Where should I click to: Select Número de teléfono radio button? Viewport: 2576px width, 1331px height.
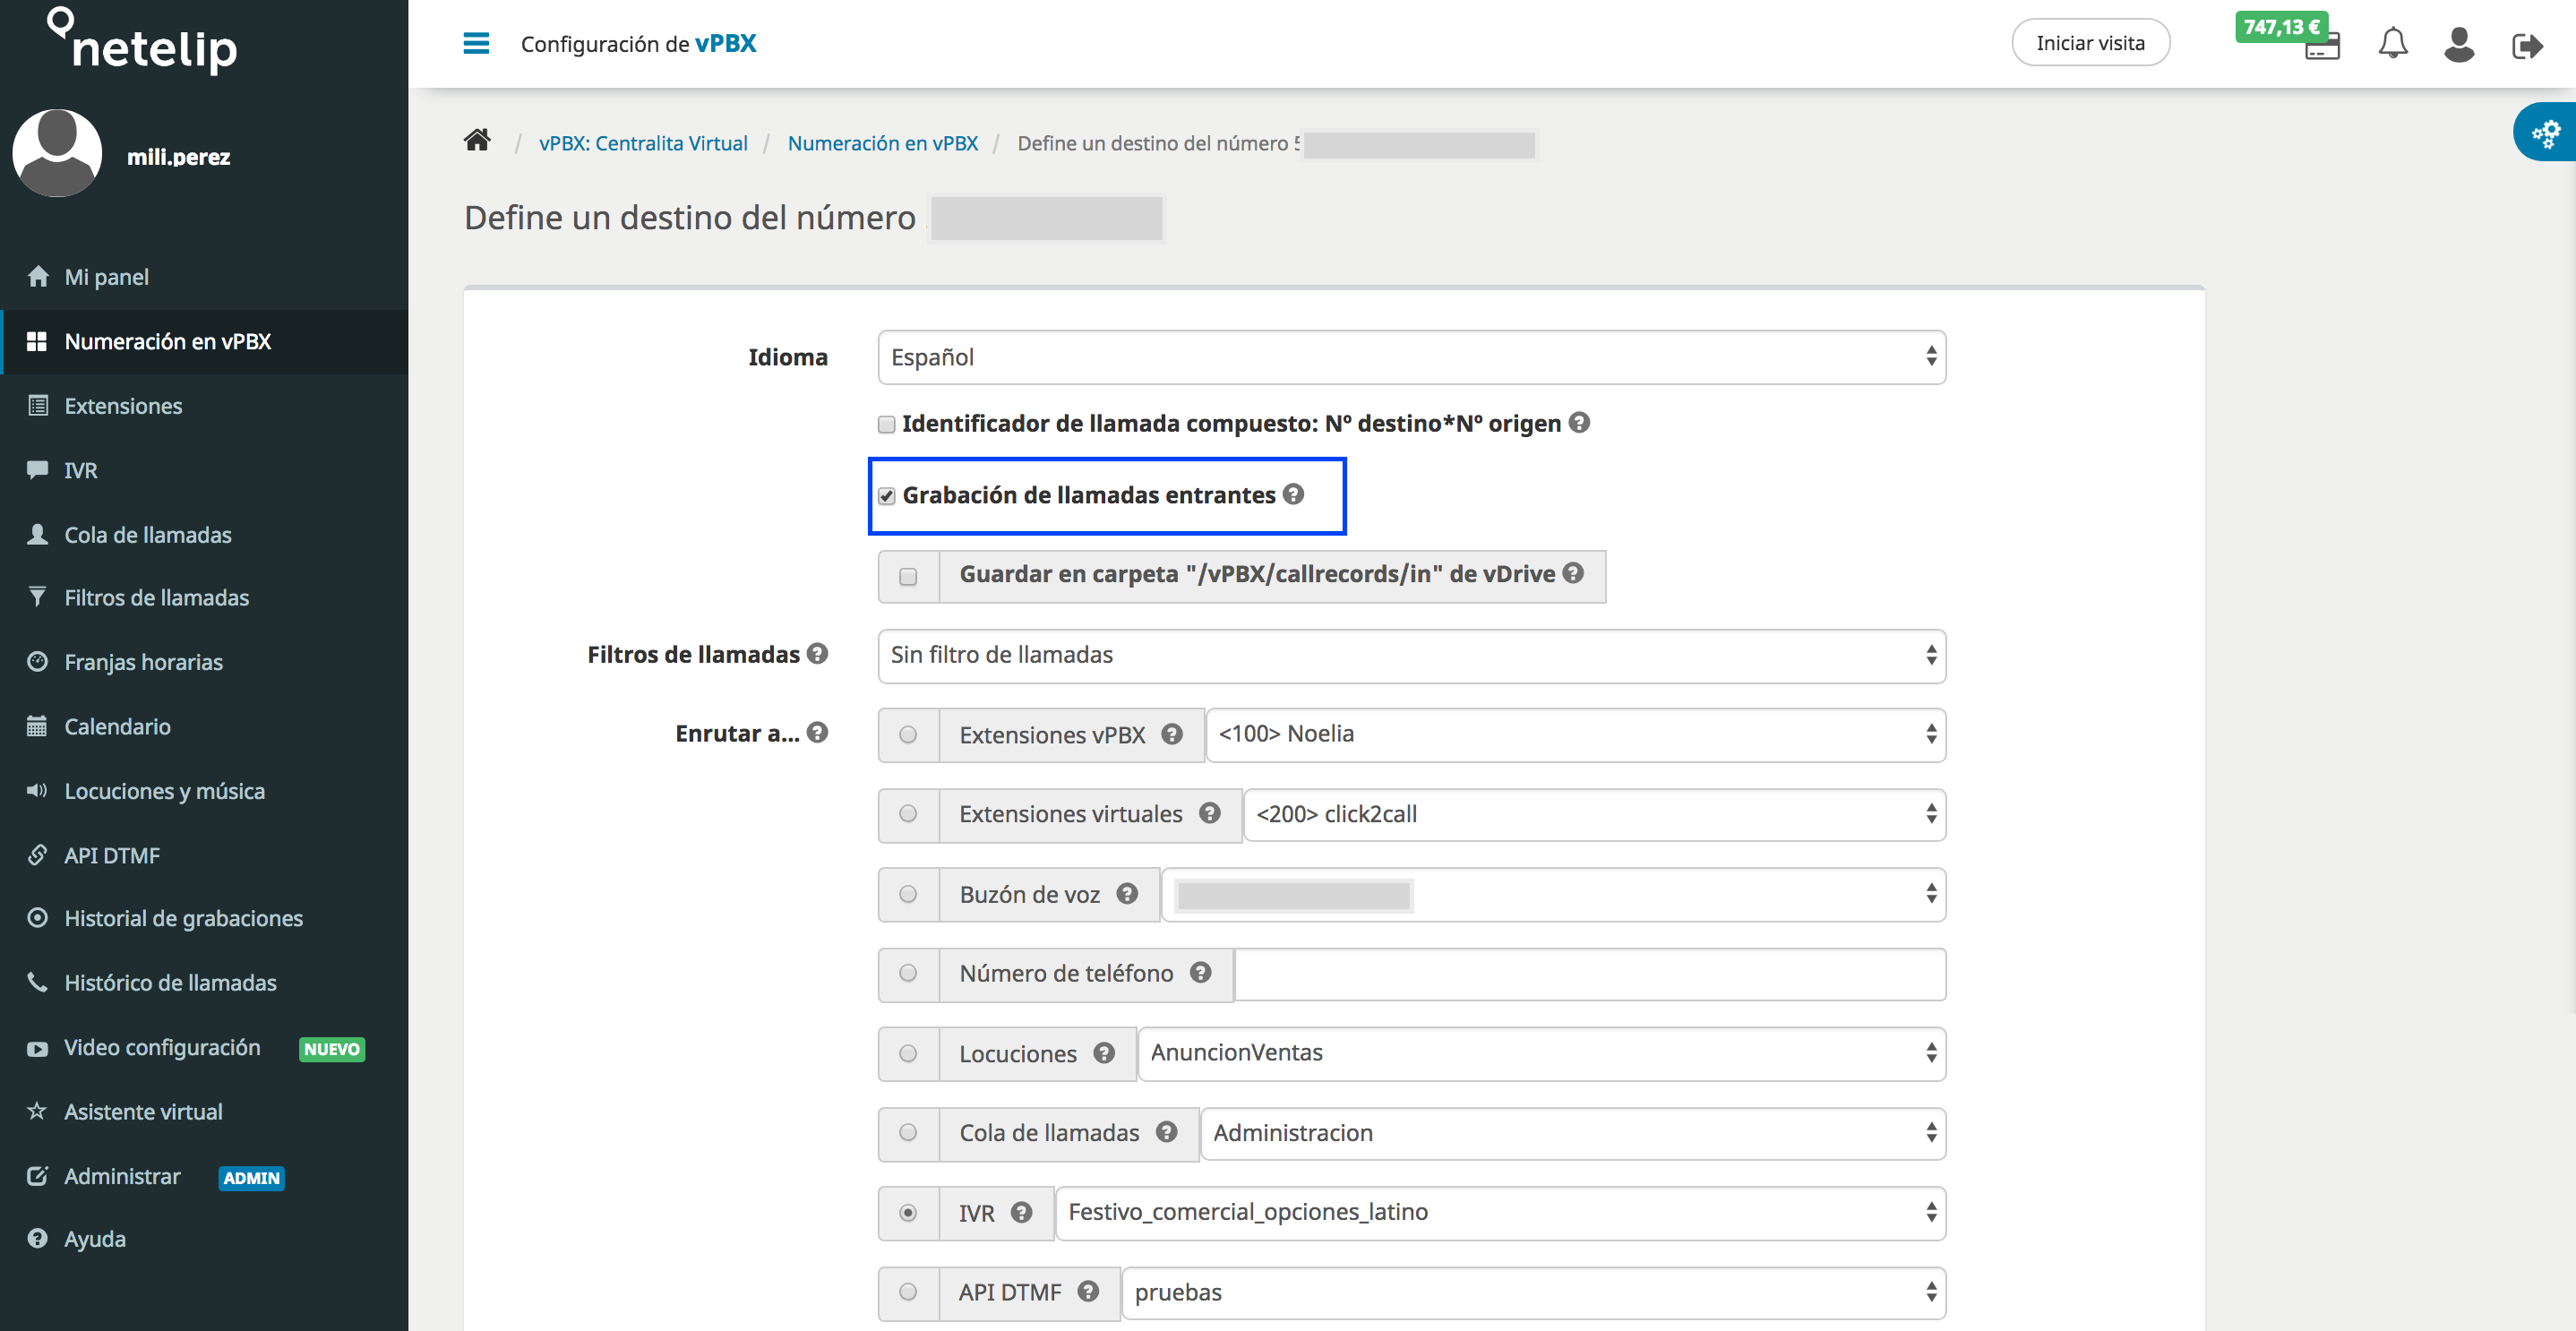[x=908, y=973]
